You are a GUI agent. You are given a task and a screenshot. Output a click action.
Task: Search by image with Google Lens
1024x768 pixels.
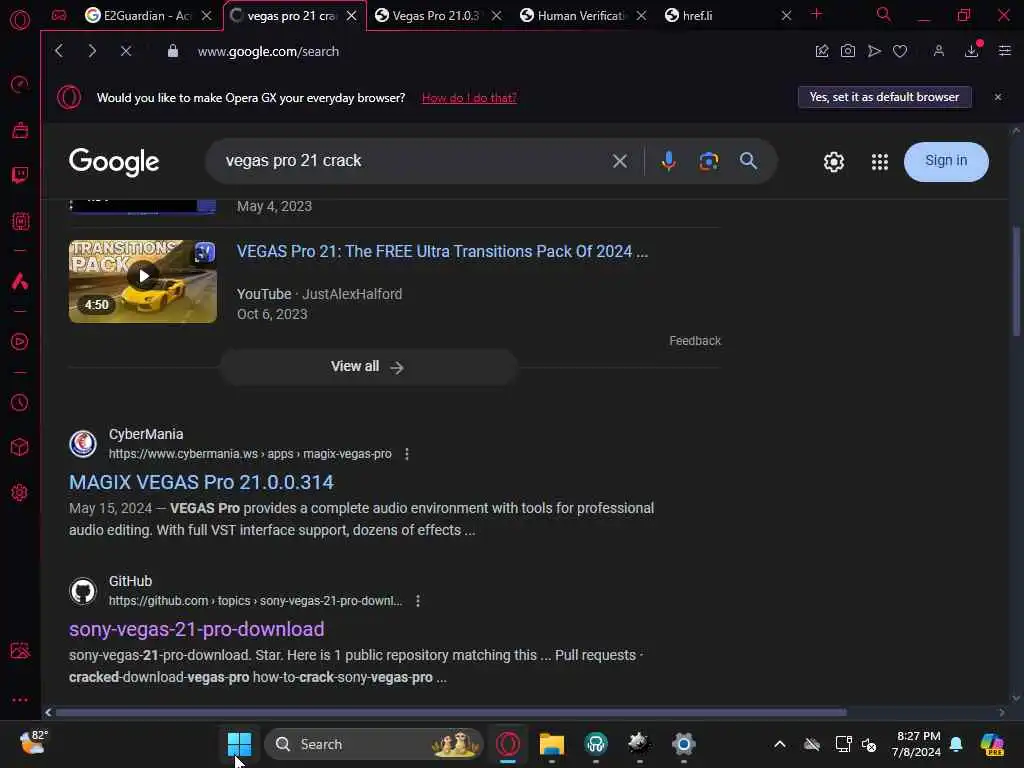[709, 161]
